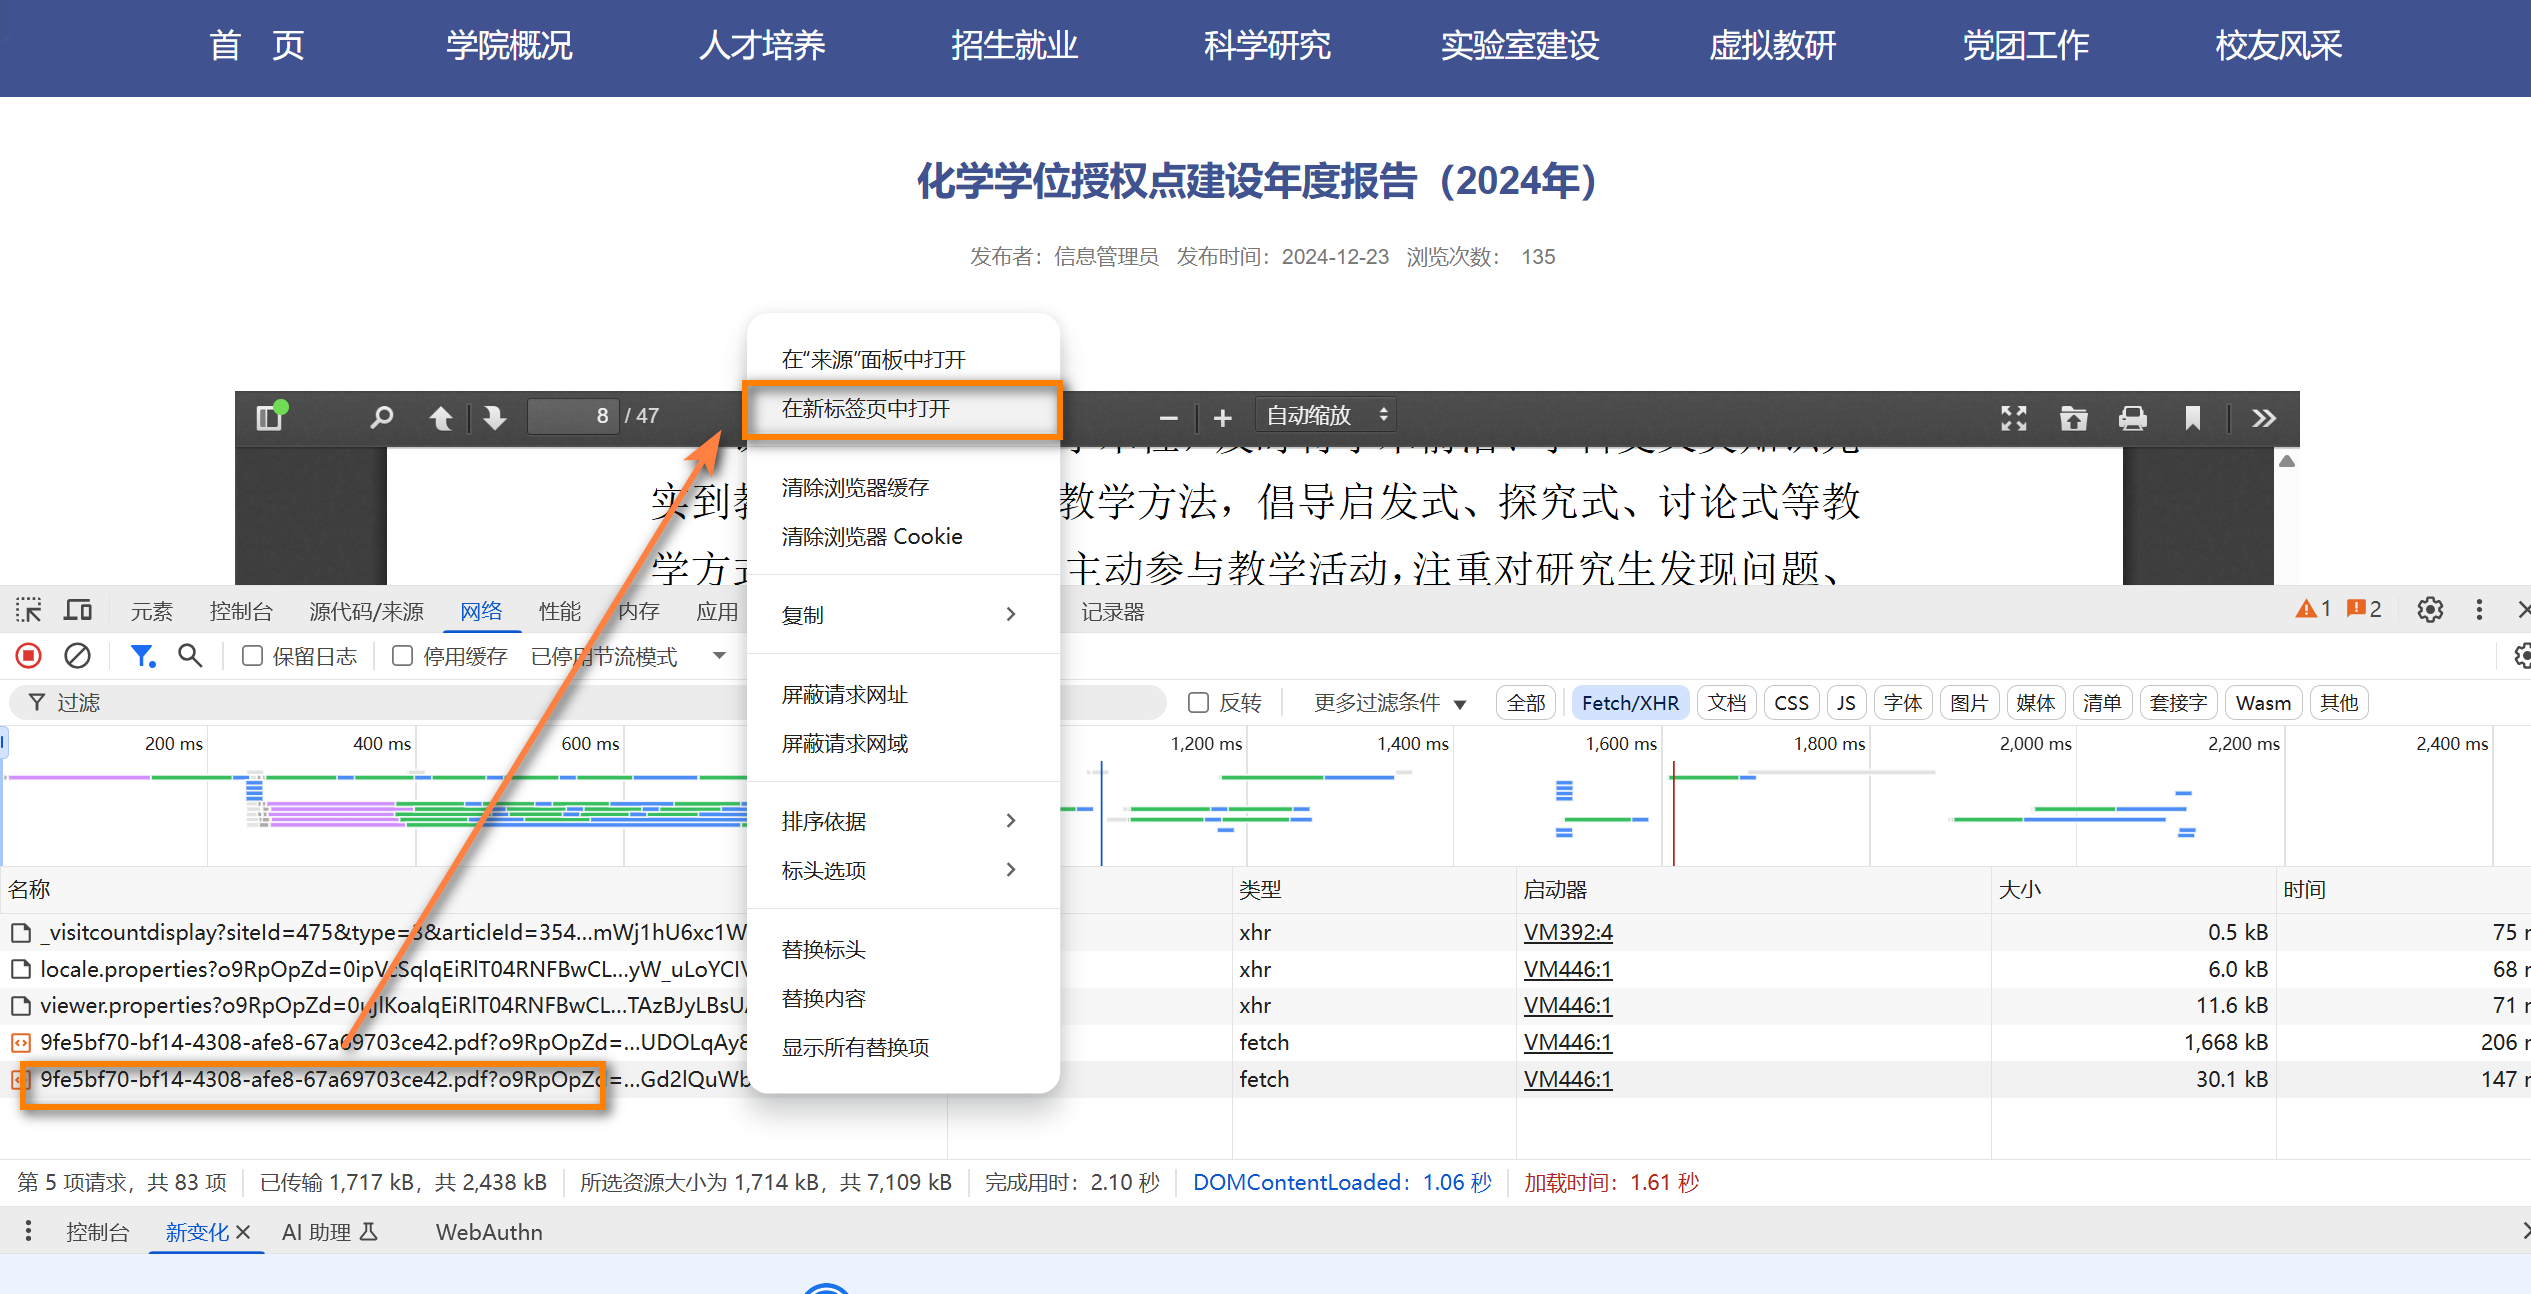
Task: Sort requests by 大小 column header
Action: (2132, 889)
